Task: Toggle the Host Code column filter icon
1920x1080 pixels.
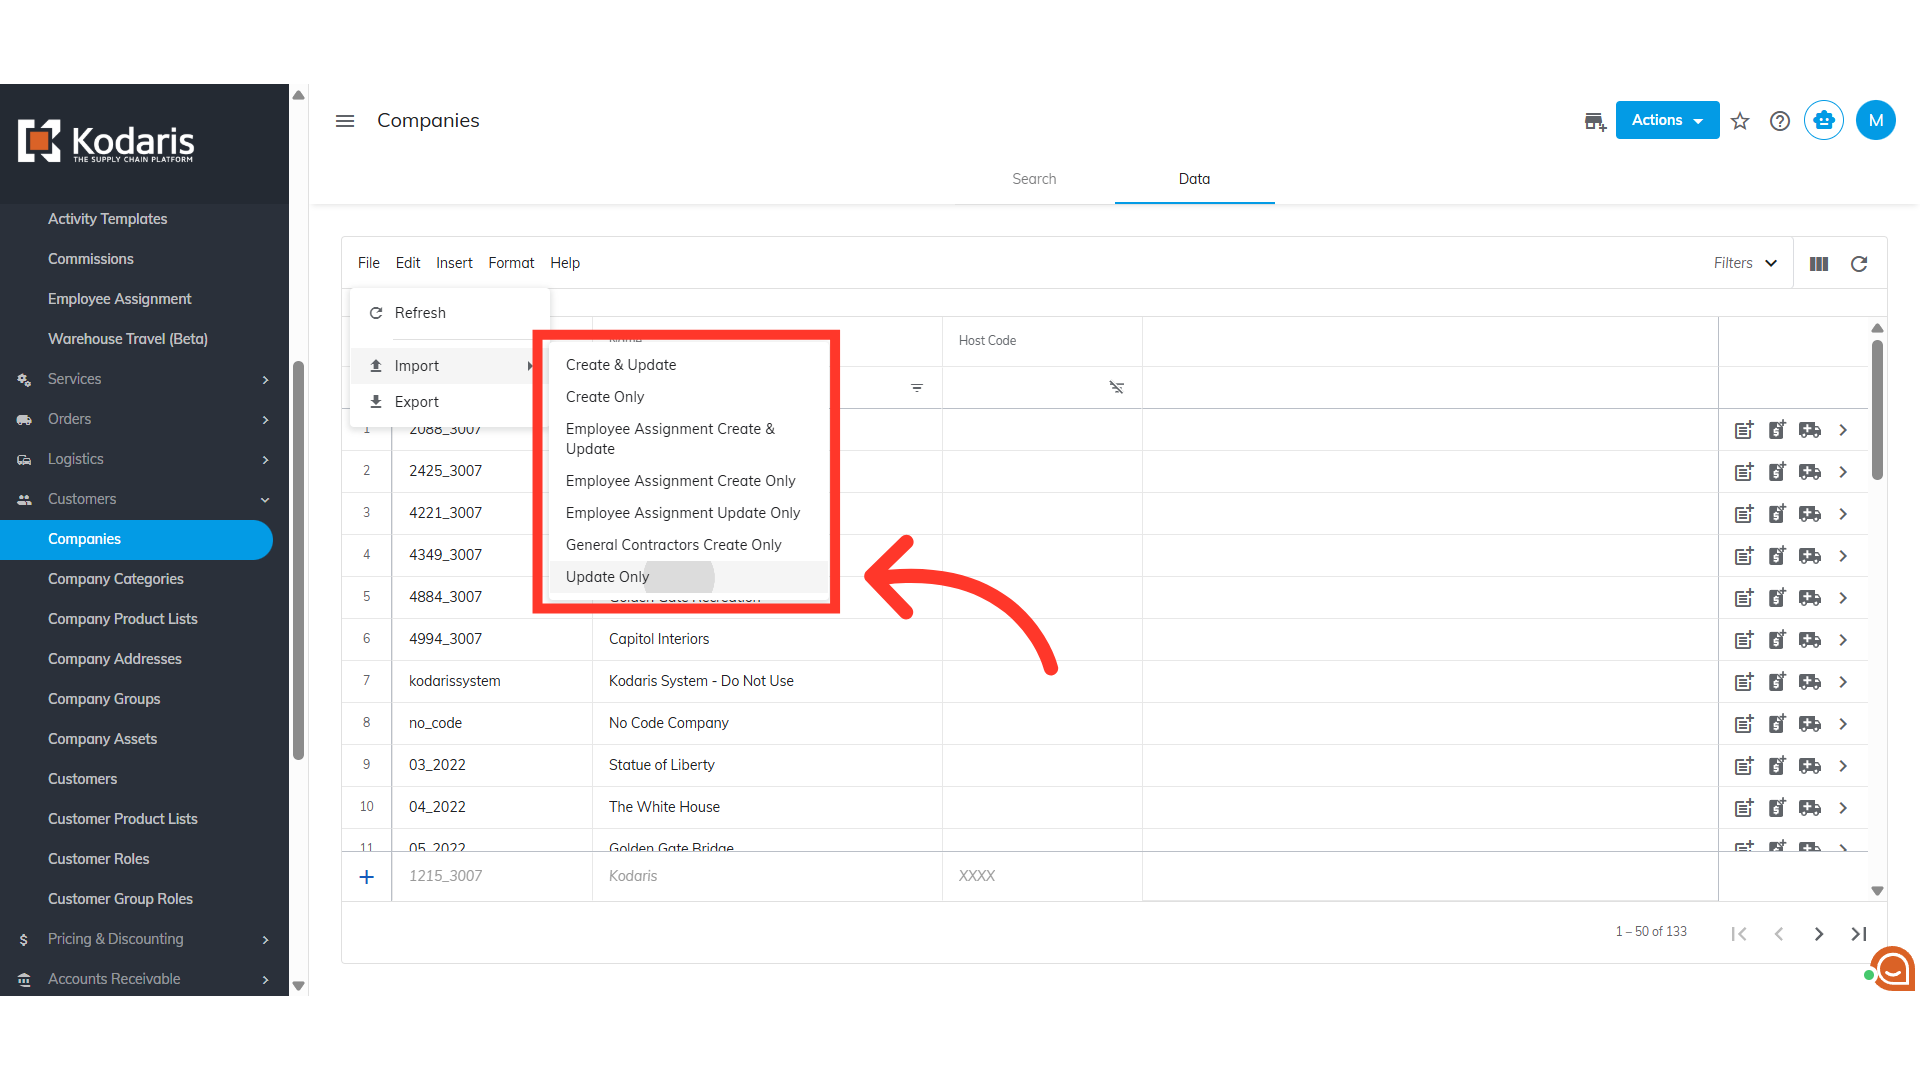Action: [1117, 388]
